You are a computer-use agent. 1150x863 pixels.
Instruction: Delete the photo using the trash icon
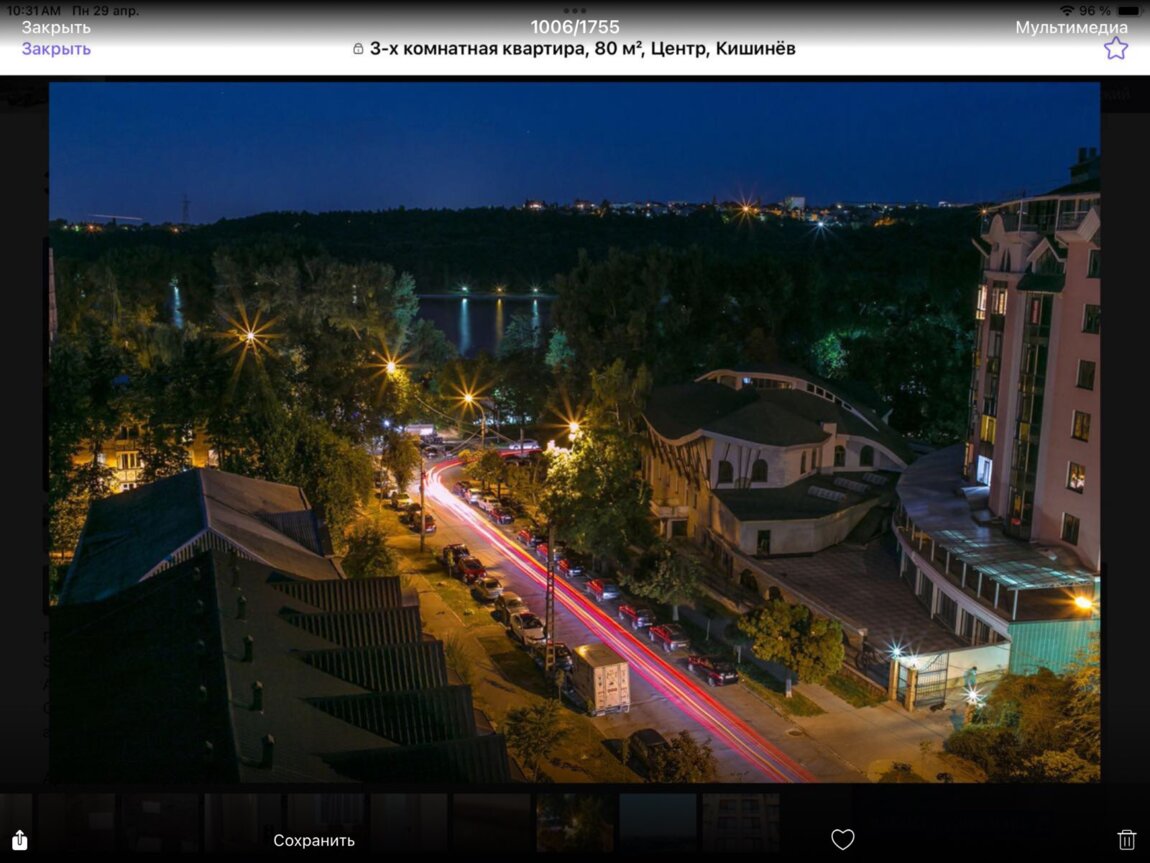[x=1127, y=840]
